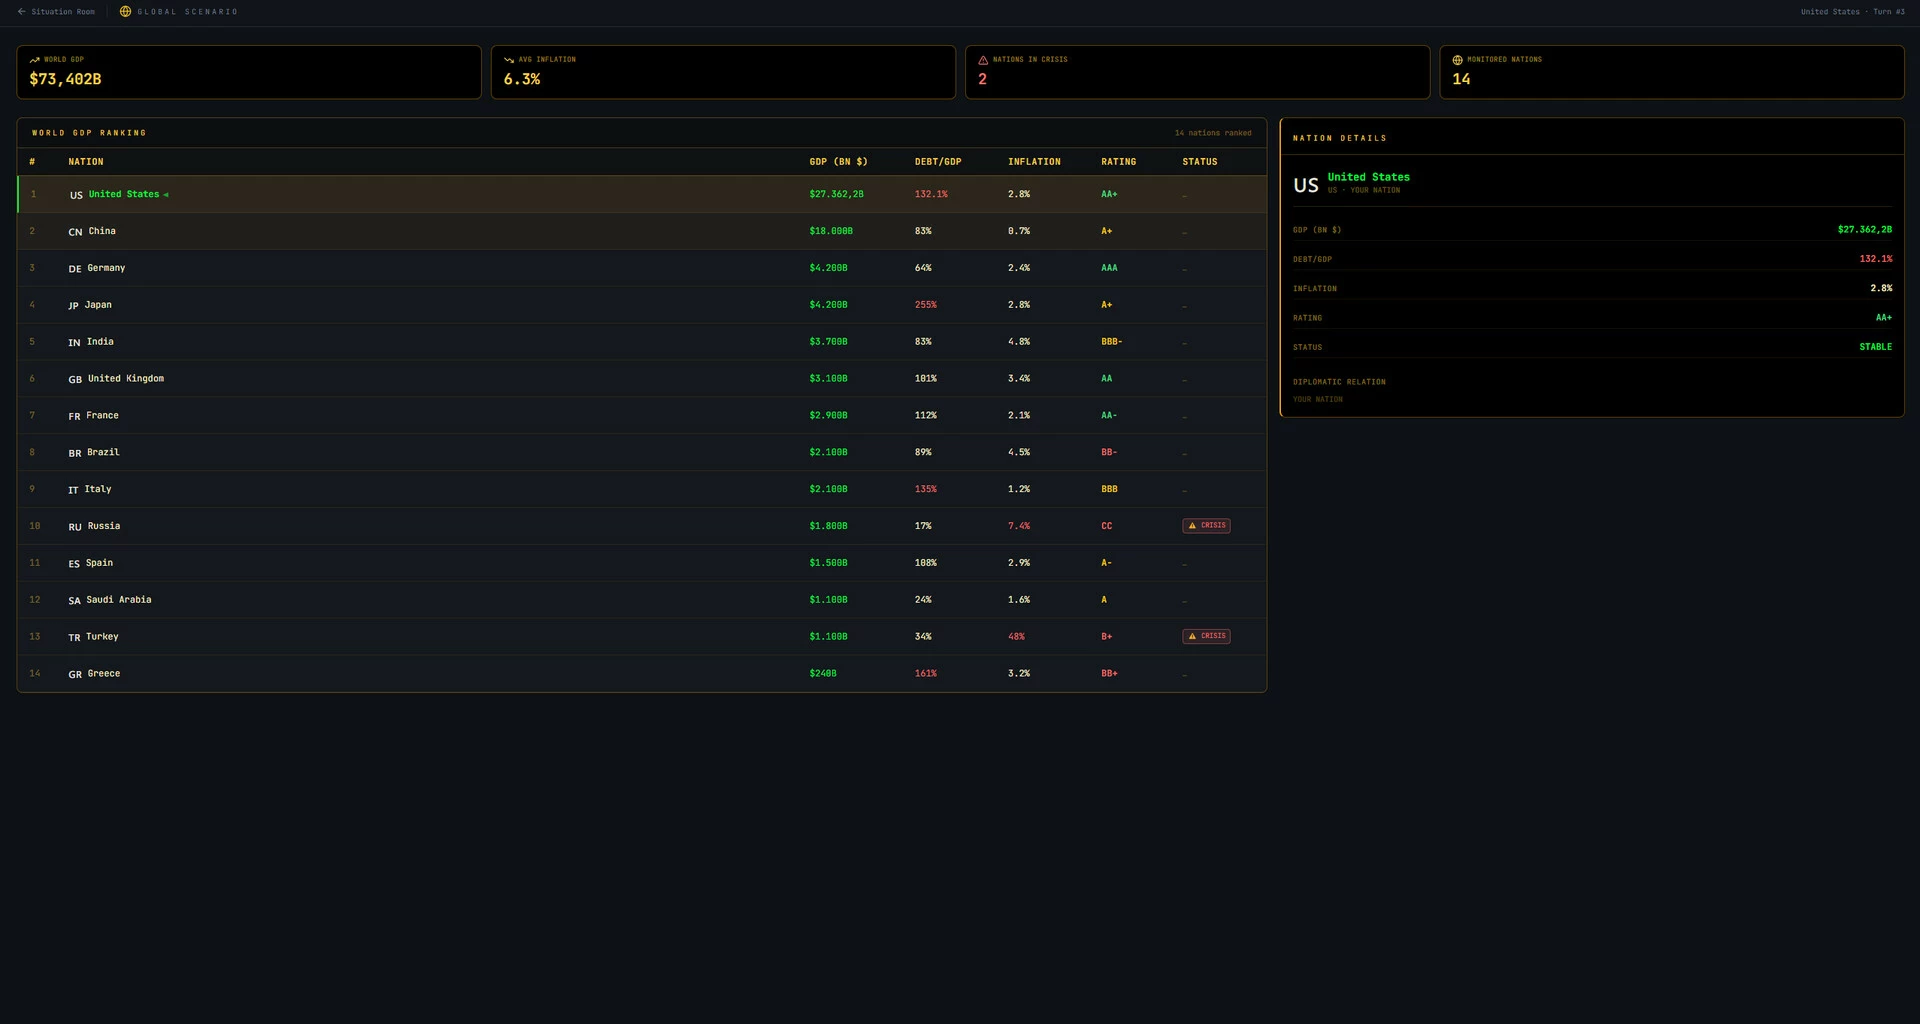The image size is (1920, 1024).
Task: Click the Crisis warning badge on Turkey's row
Action: [x=1206, y=636]
